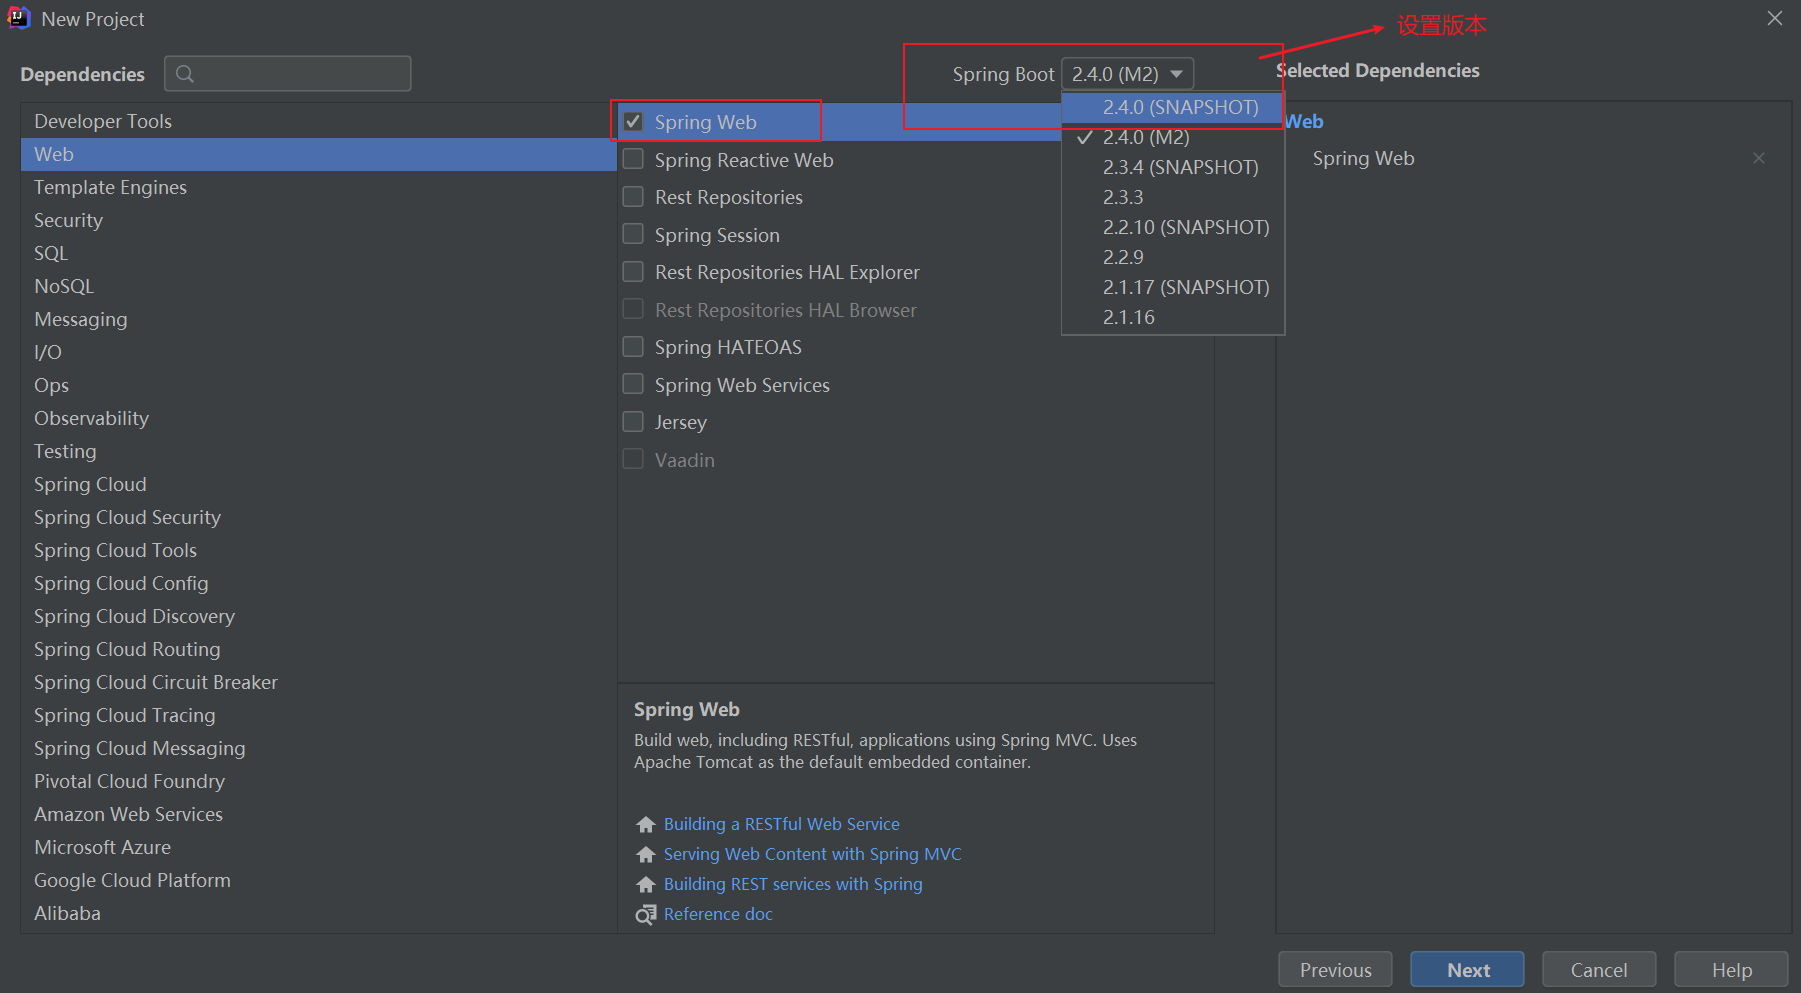Select Pivotal Cloud Foundry category
Viewport: 1801px width, 993px height.
(318, 781)
